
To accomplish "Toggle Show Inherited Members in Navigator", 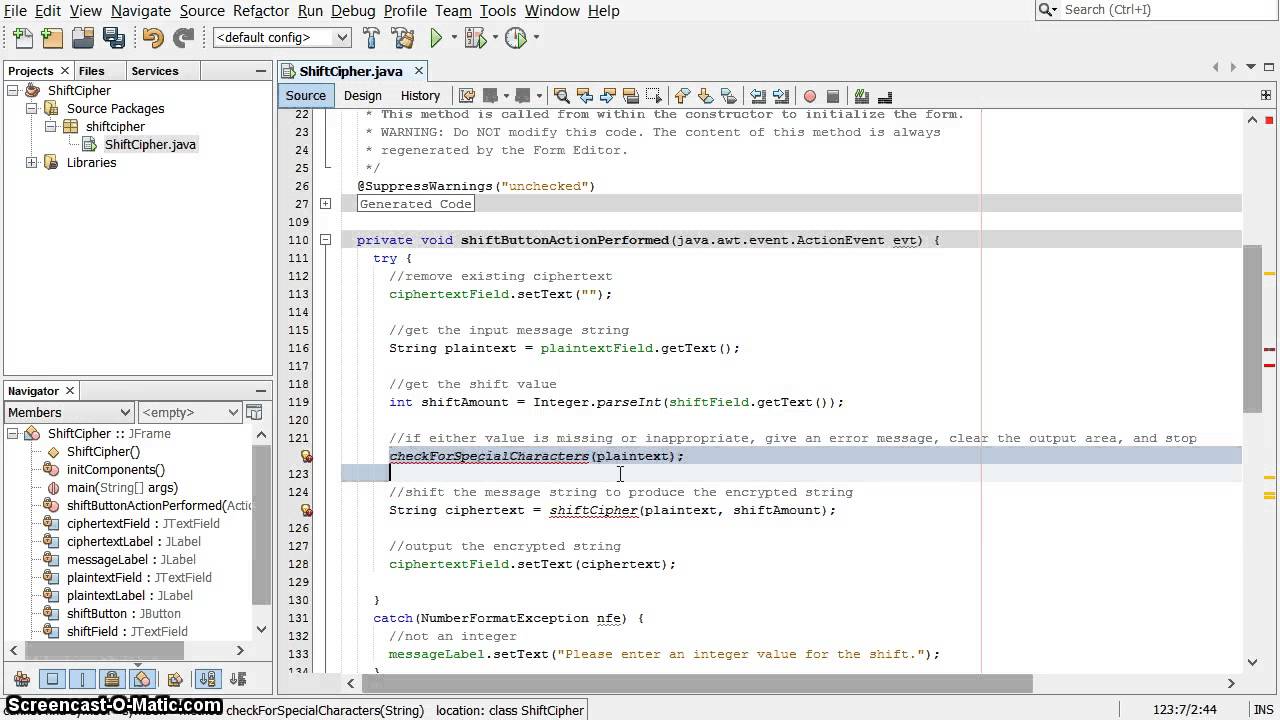I will click(x=22, y=679).
